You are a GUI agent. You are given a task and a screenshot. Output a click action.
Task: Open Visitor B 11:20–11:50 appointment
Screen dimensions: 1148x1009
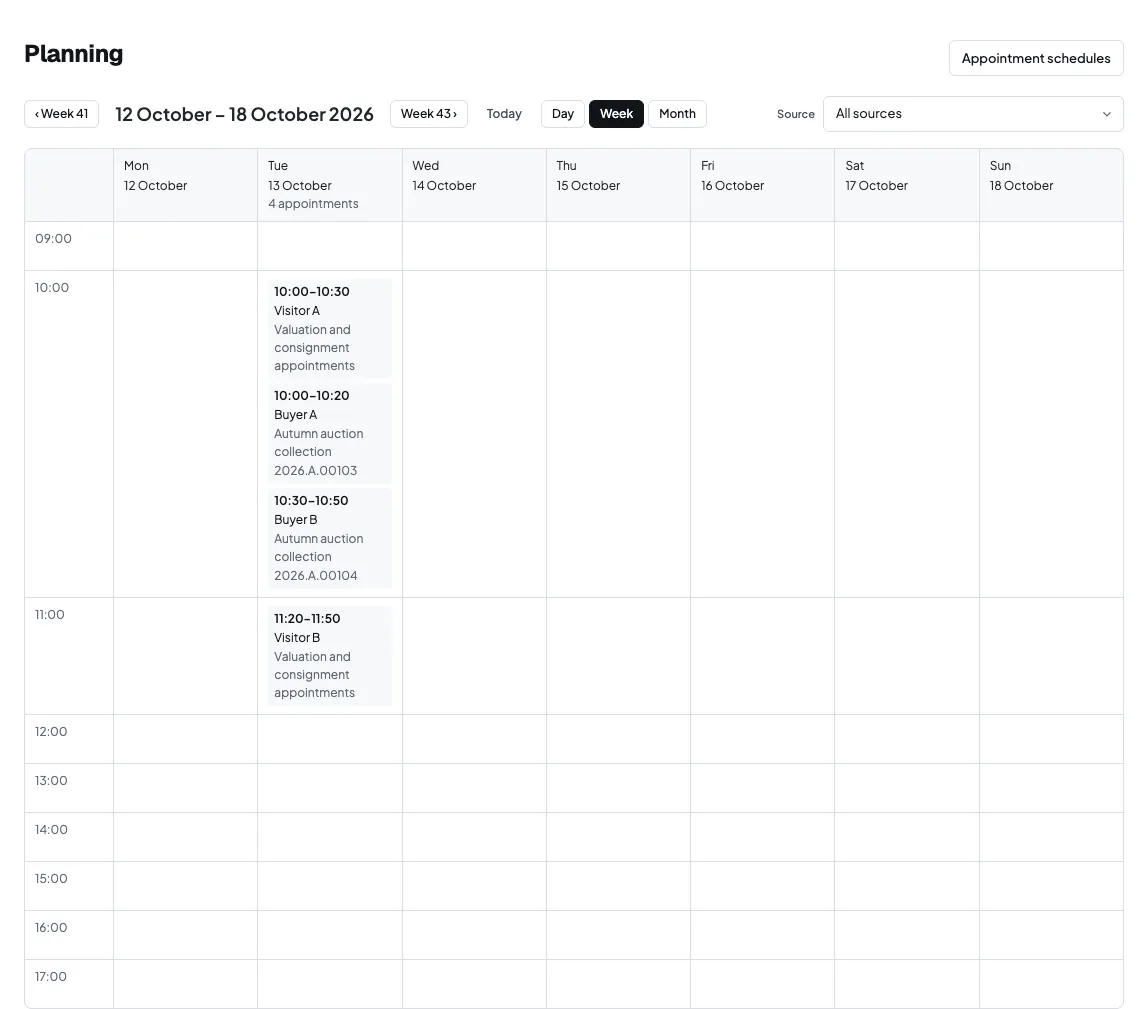click(329, 655)
